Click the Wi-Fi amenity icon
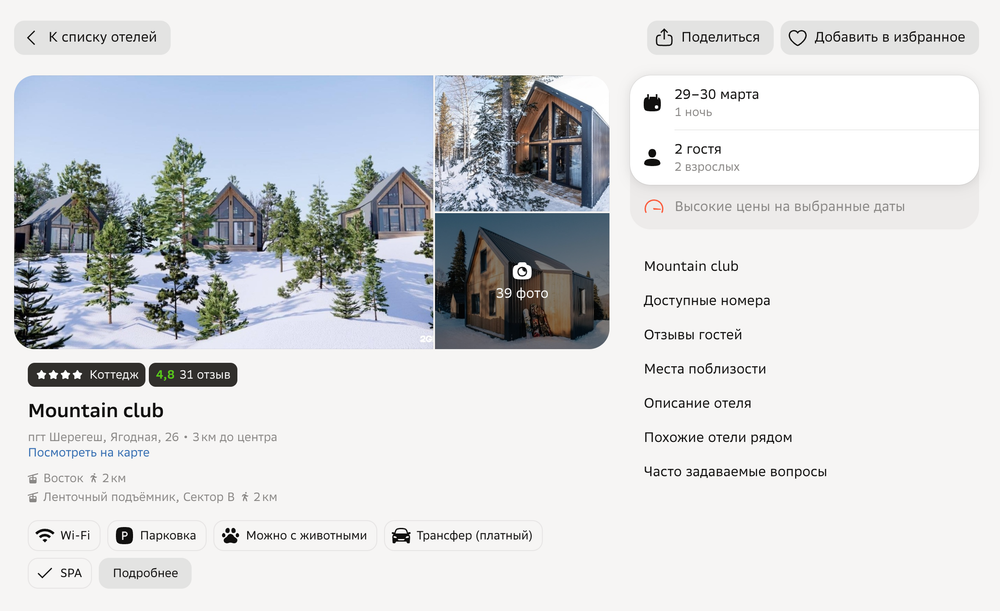 coord(45,535)
